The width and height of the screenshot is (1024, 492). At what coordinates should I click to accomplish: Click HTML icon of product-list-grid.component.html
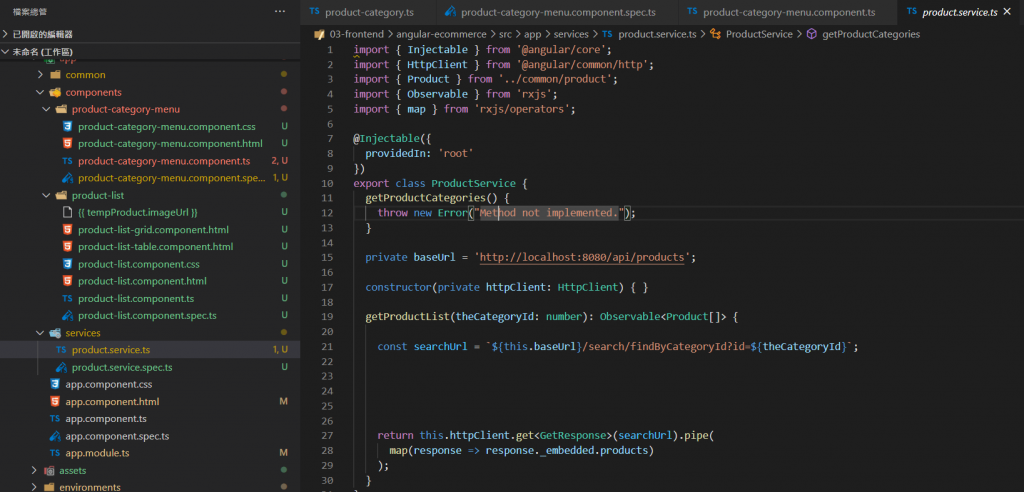coord(67,229)
